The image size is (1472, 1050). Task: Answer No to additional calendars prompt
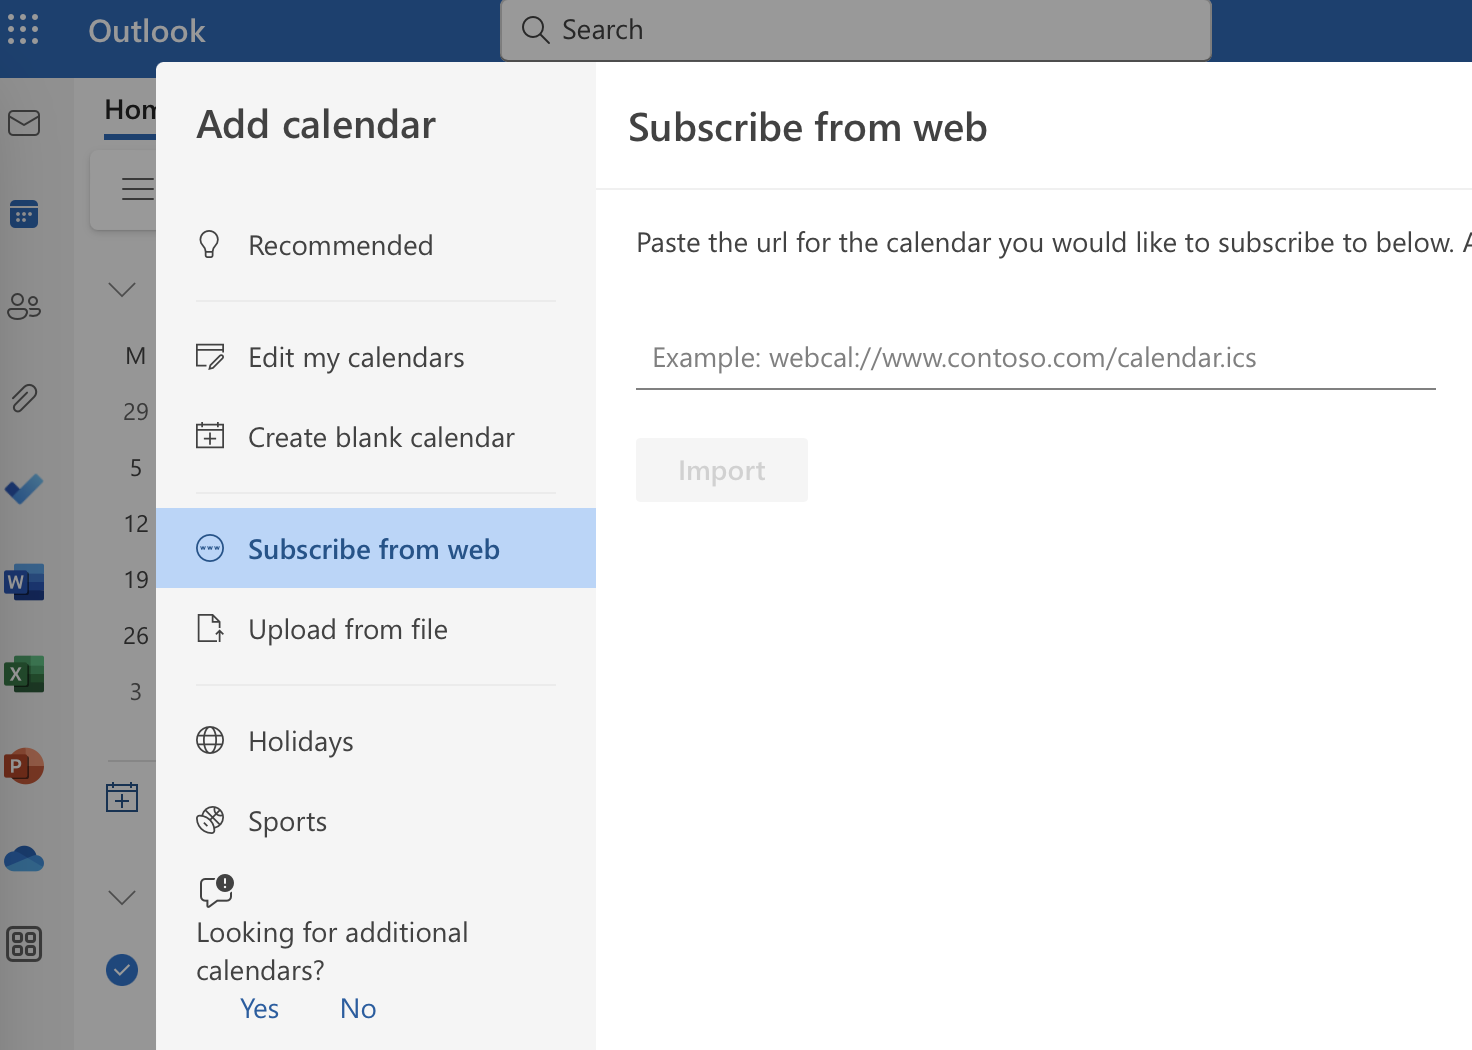point(358,1008)
